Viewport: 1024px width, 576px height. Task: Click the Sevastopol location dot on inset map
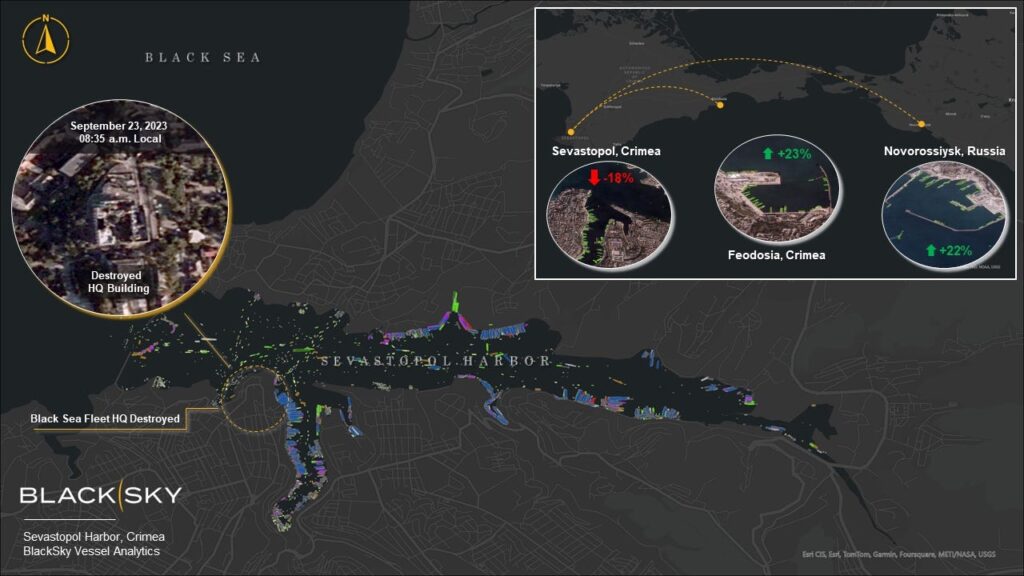[x=571, y=132]
